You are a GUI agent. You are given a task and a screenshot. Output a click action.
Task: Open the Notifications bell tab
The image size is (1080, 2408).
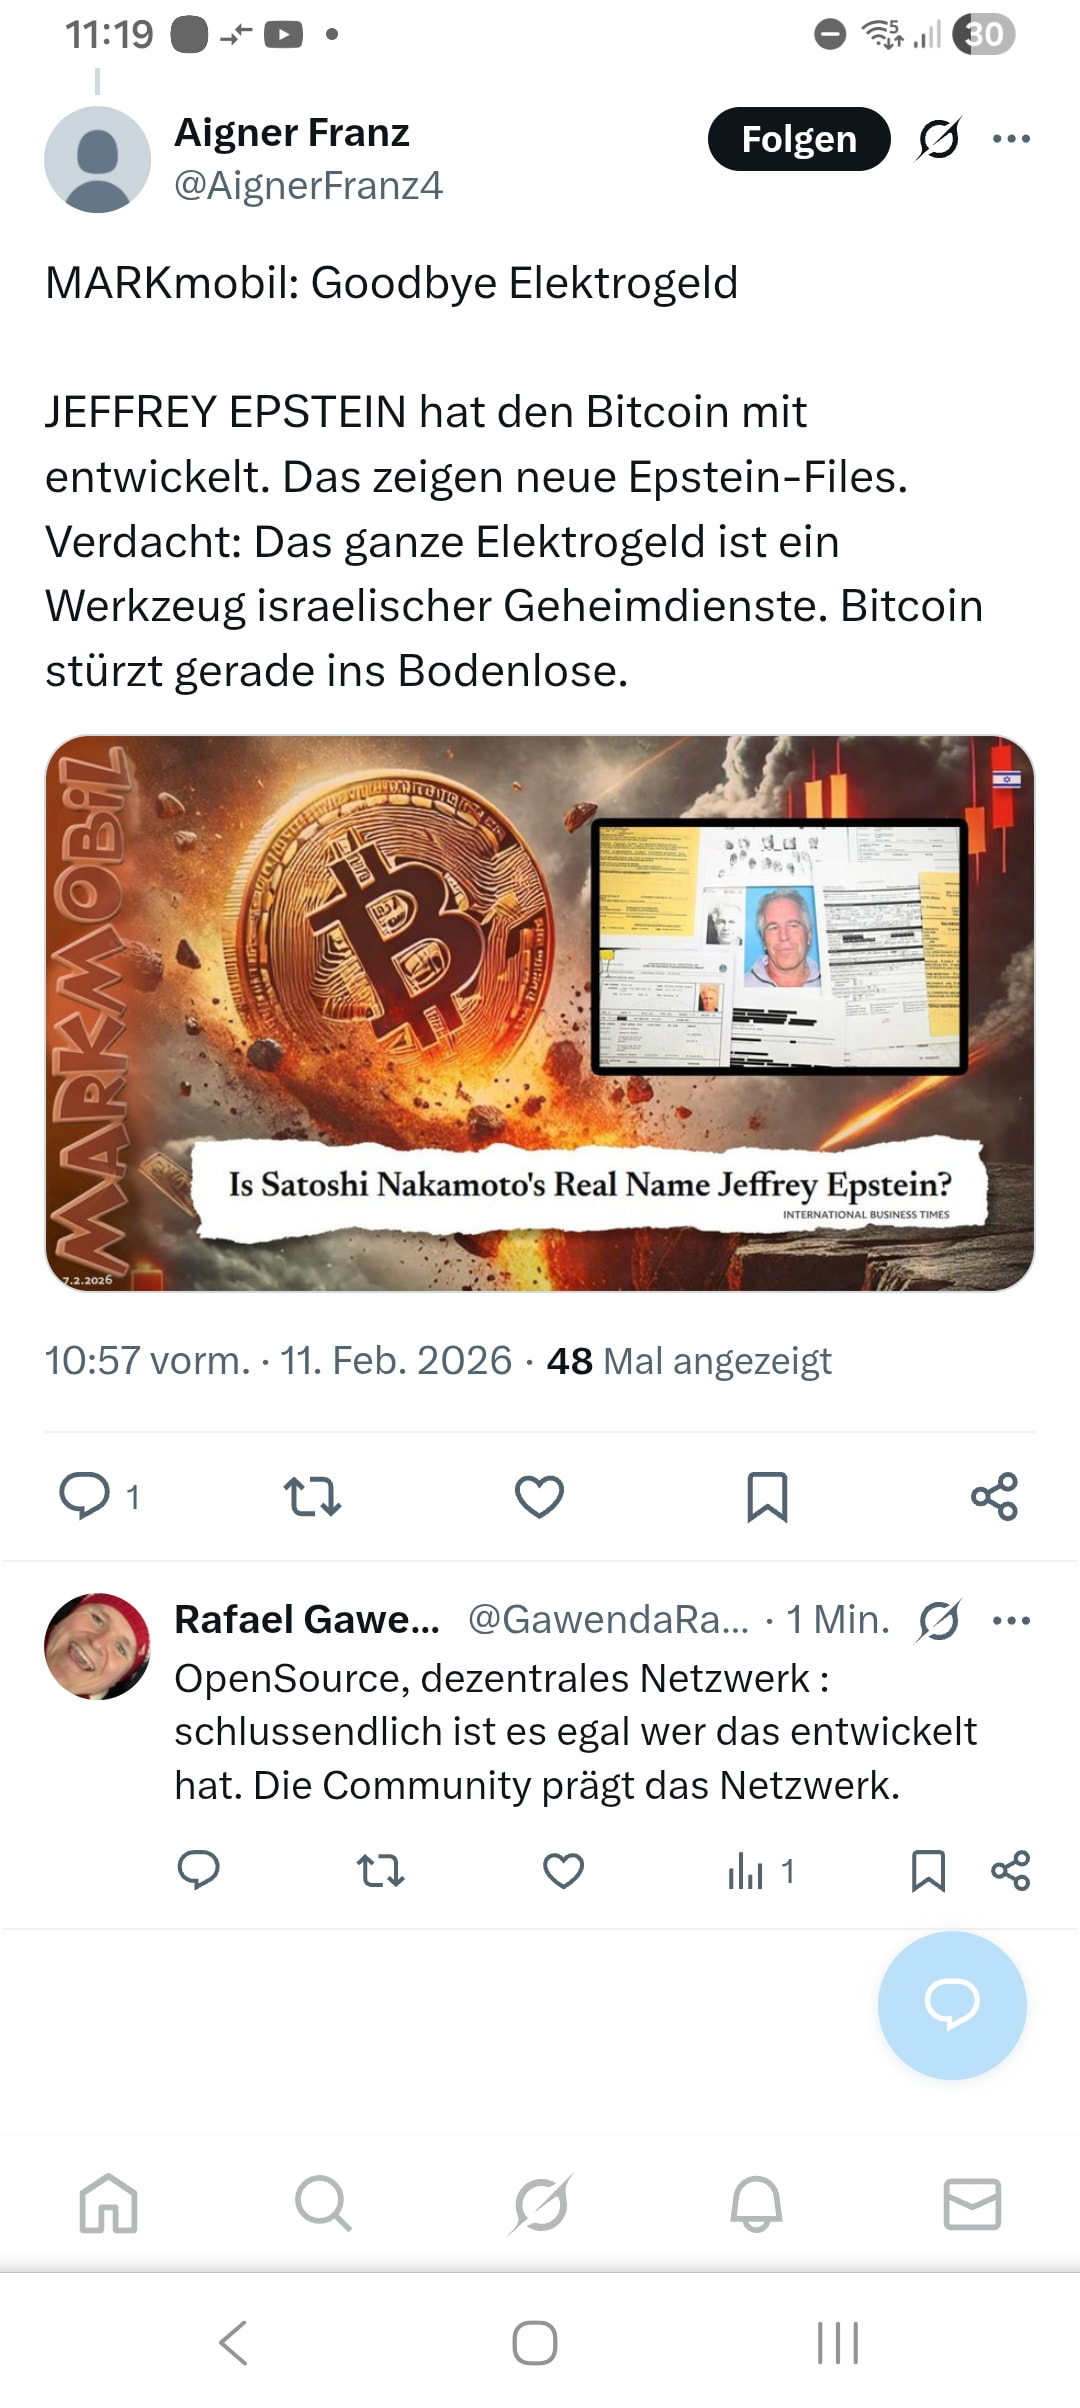click(x=756, y=2203)
